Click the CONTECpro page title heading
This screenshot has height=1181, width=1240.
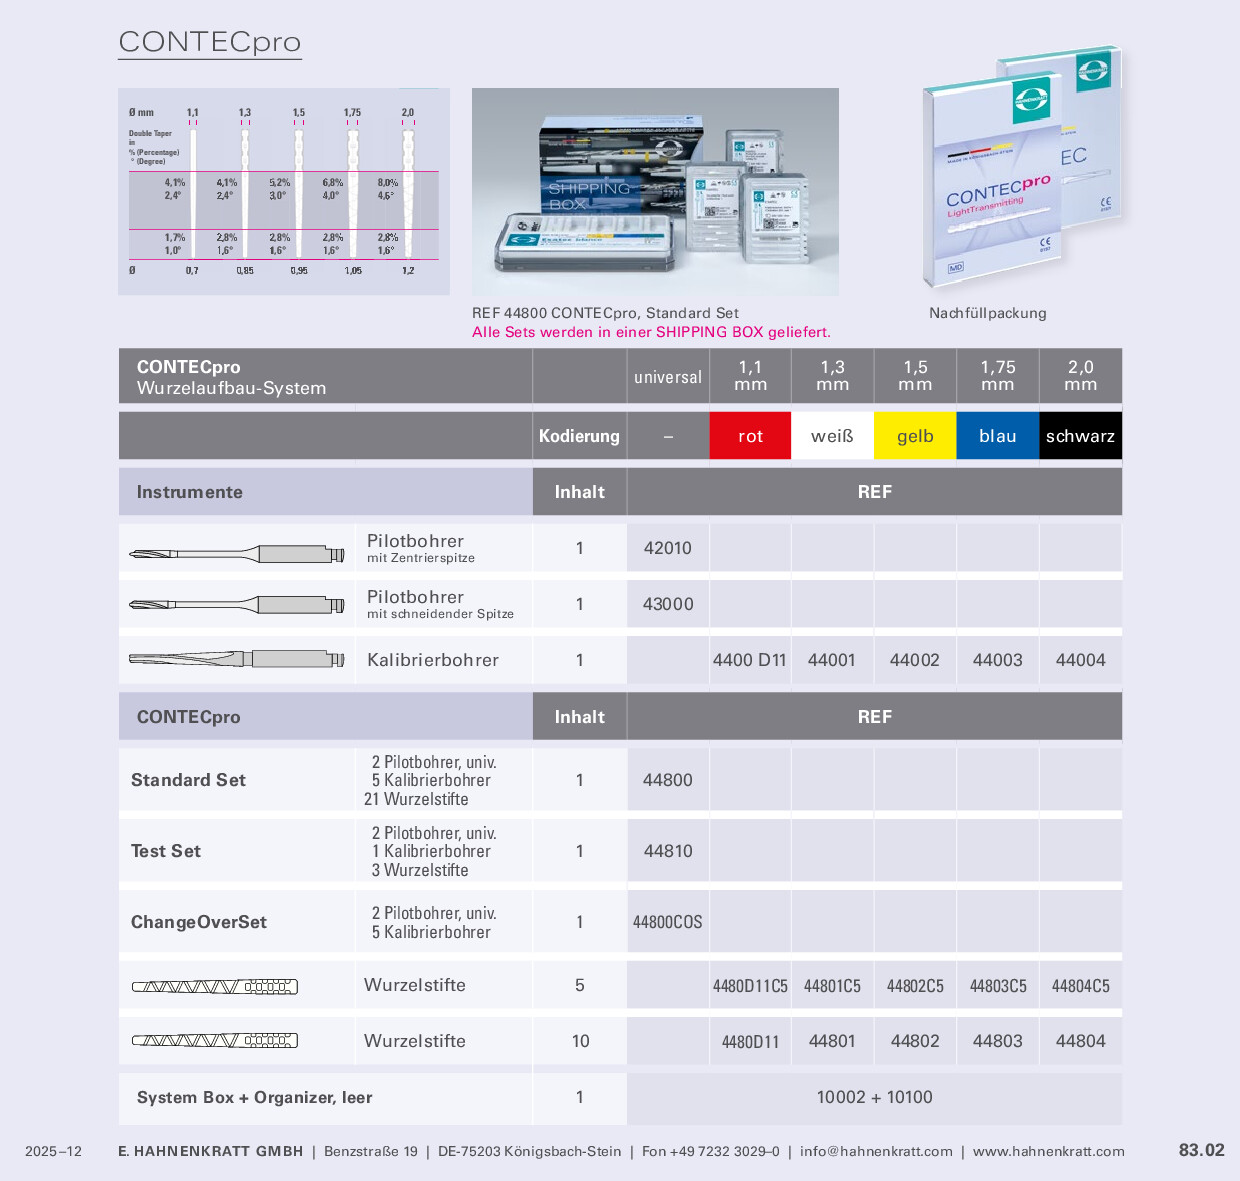point(210,42)
